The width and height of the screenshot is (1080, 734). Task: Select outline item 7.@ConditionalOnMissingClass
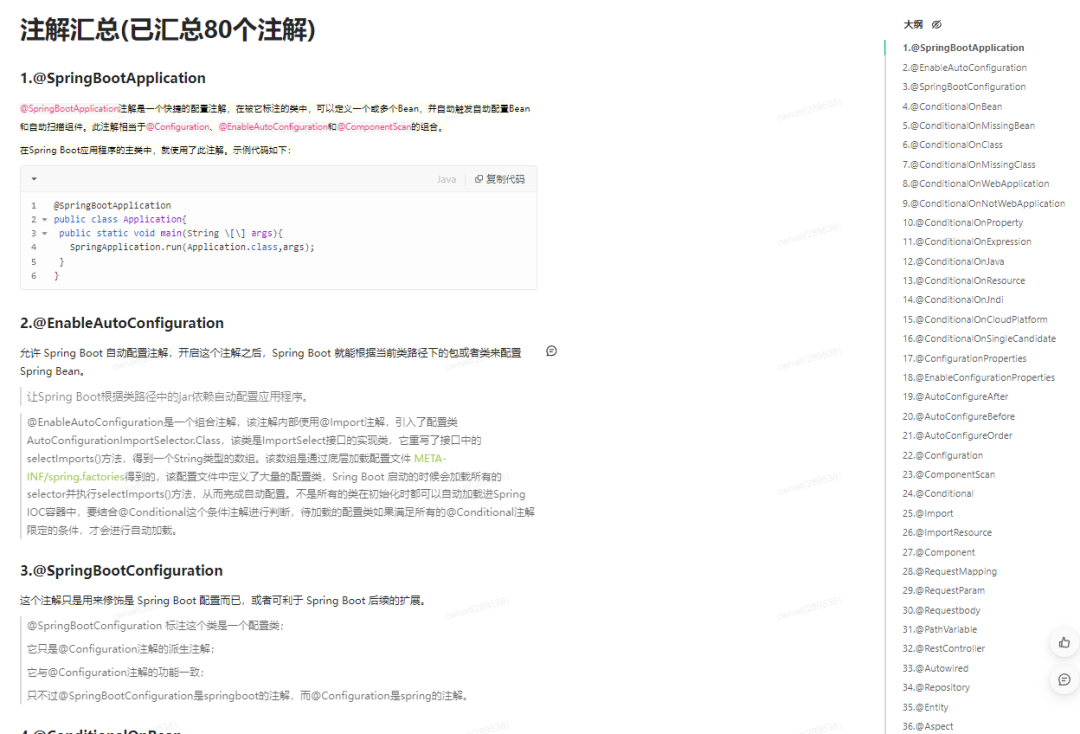point(968,165)
